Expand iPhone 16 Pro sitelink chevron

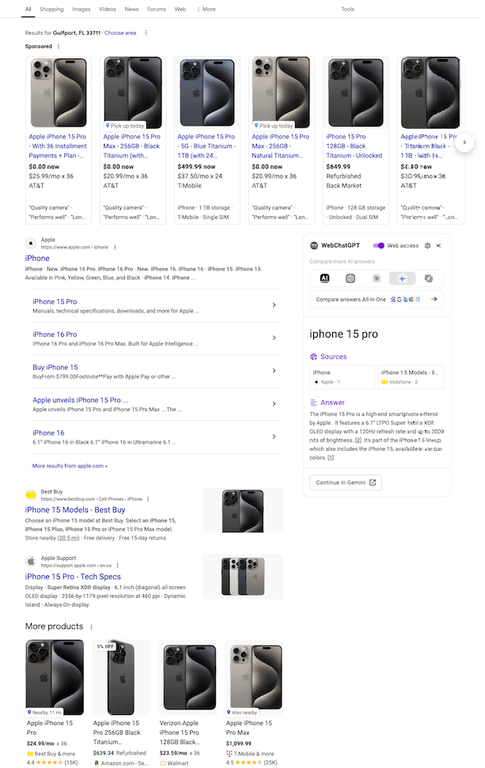[274, 338]
